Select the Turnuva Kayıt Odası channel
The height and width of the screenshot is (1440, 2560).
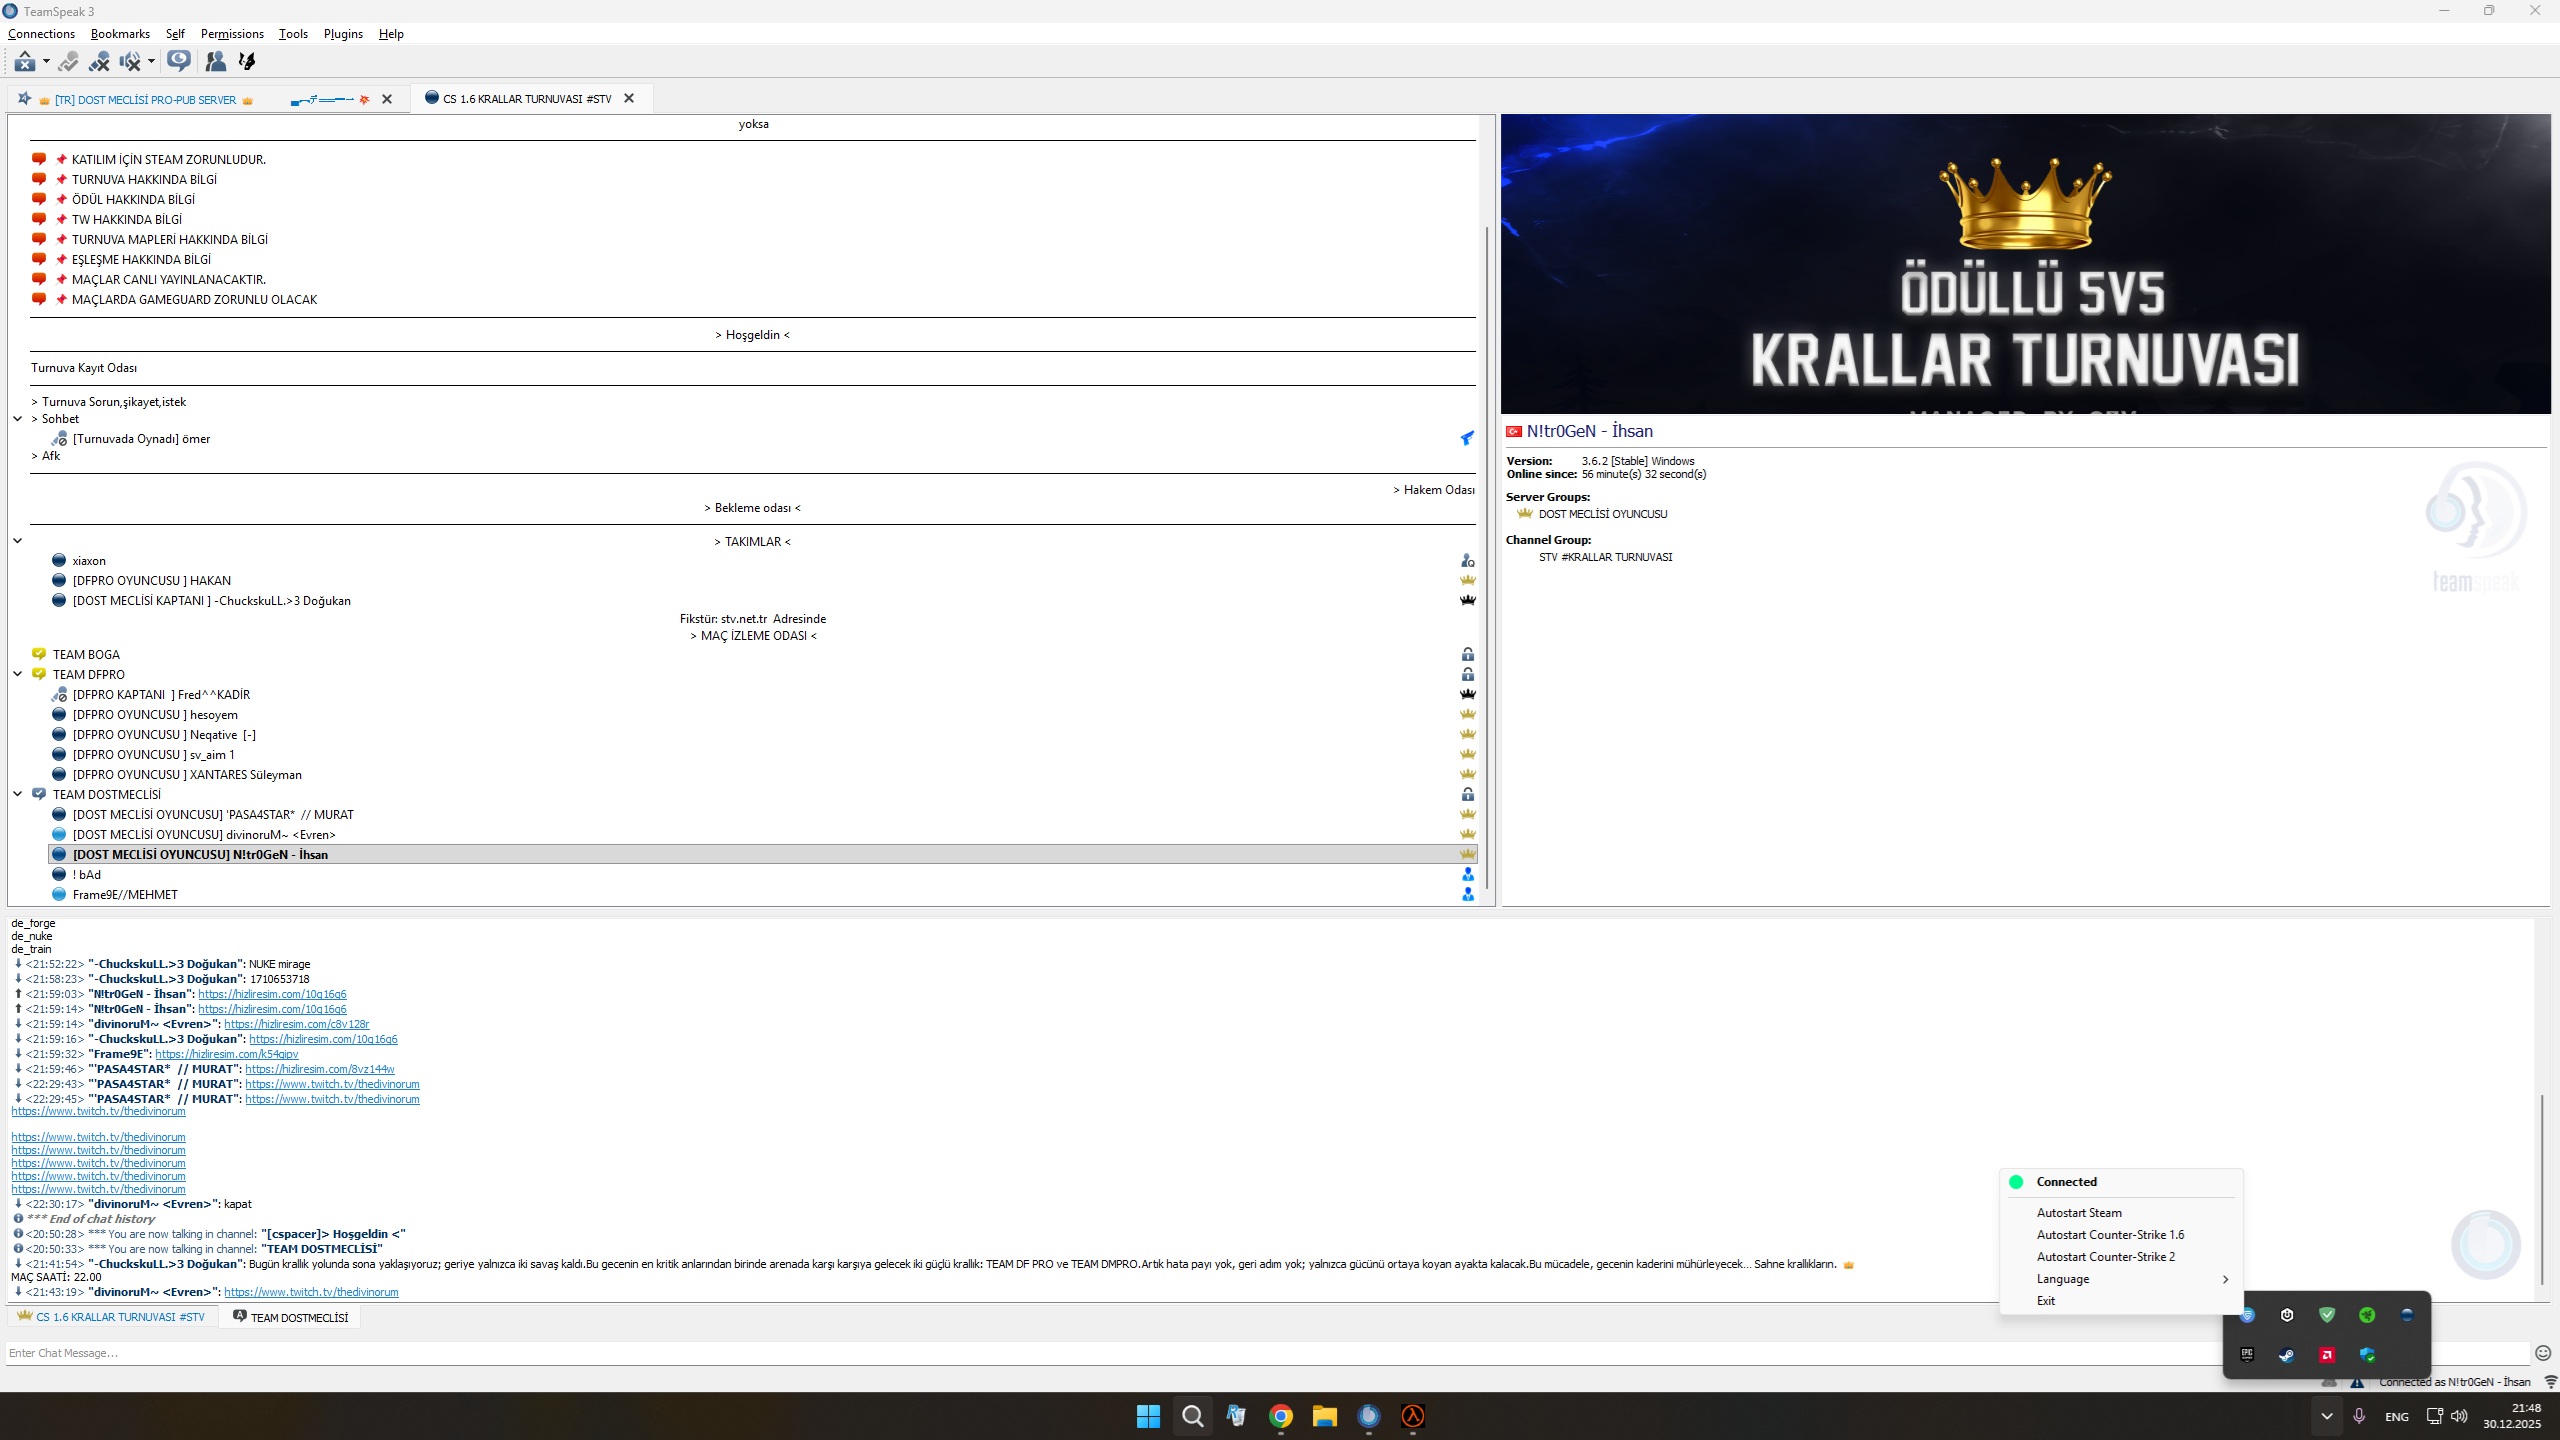click(x=84, y=368)
